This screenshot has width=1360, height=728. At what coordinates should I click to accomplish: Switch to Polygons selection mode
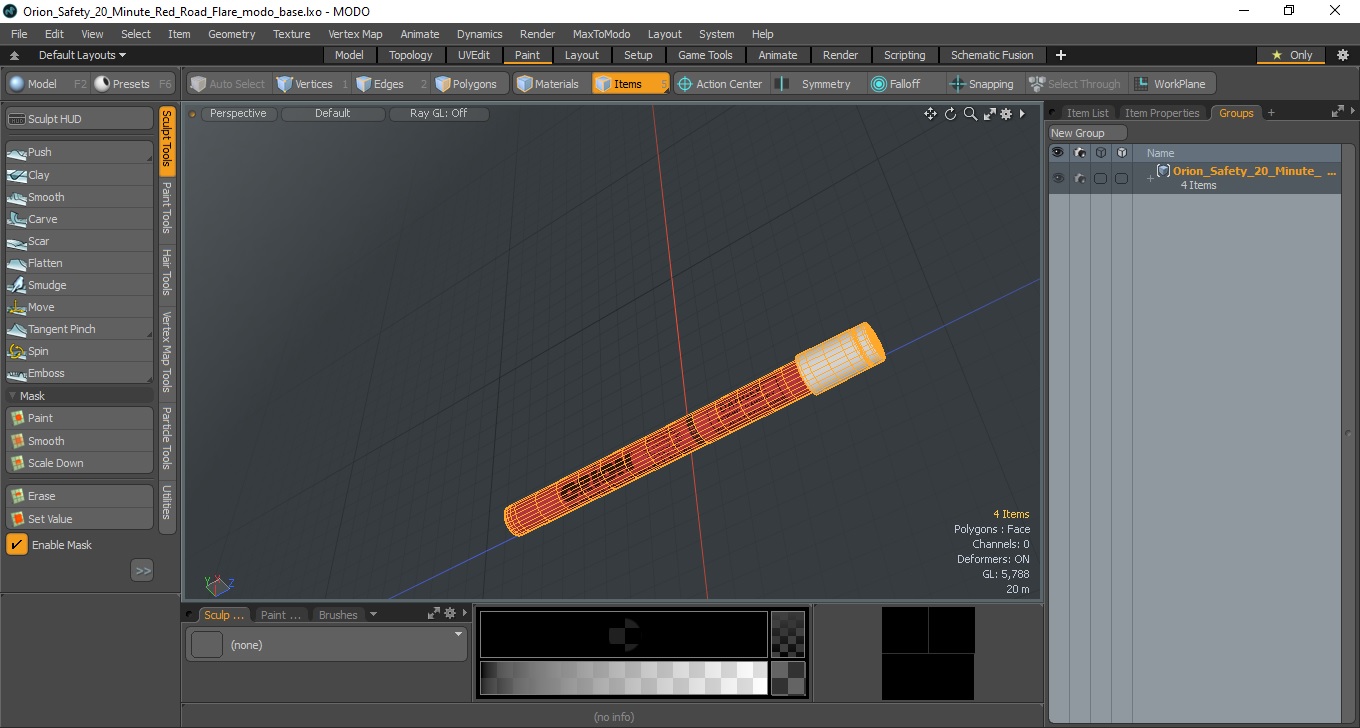(x=470, y=84)
